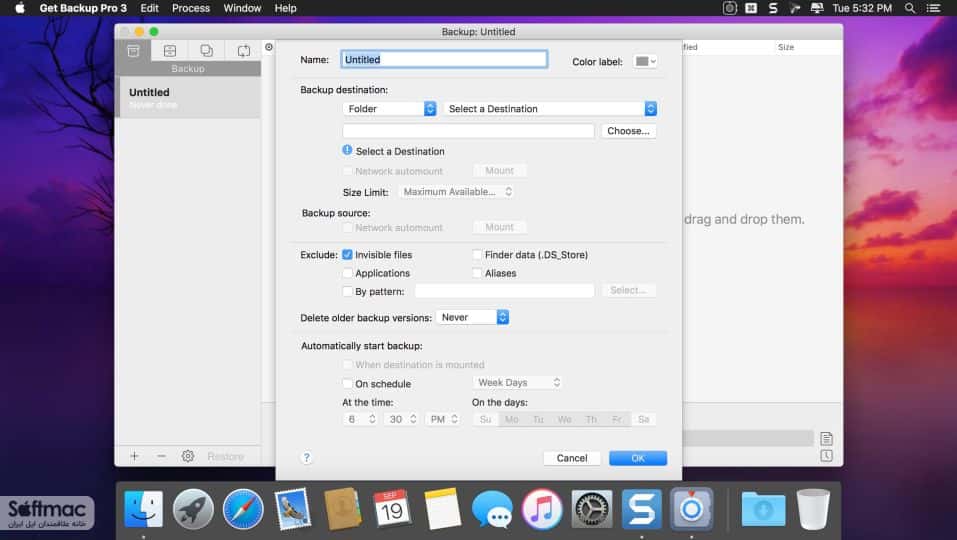Select the Untitled project in sidebar
The image size is (957, 540).
pos(188,98)
